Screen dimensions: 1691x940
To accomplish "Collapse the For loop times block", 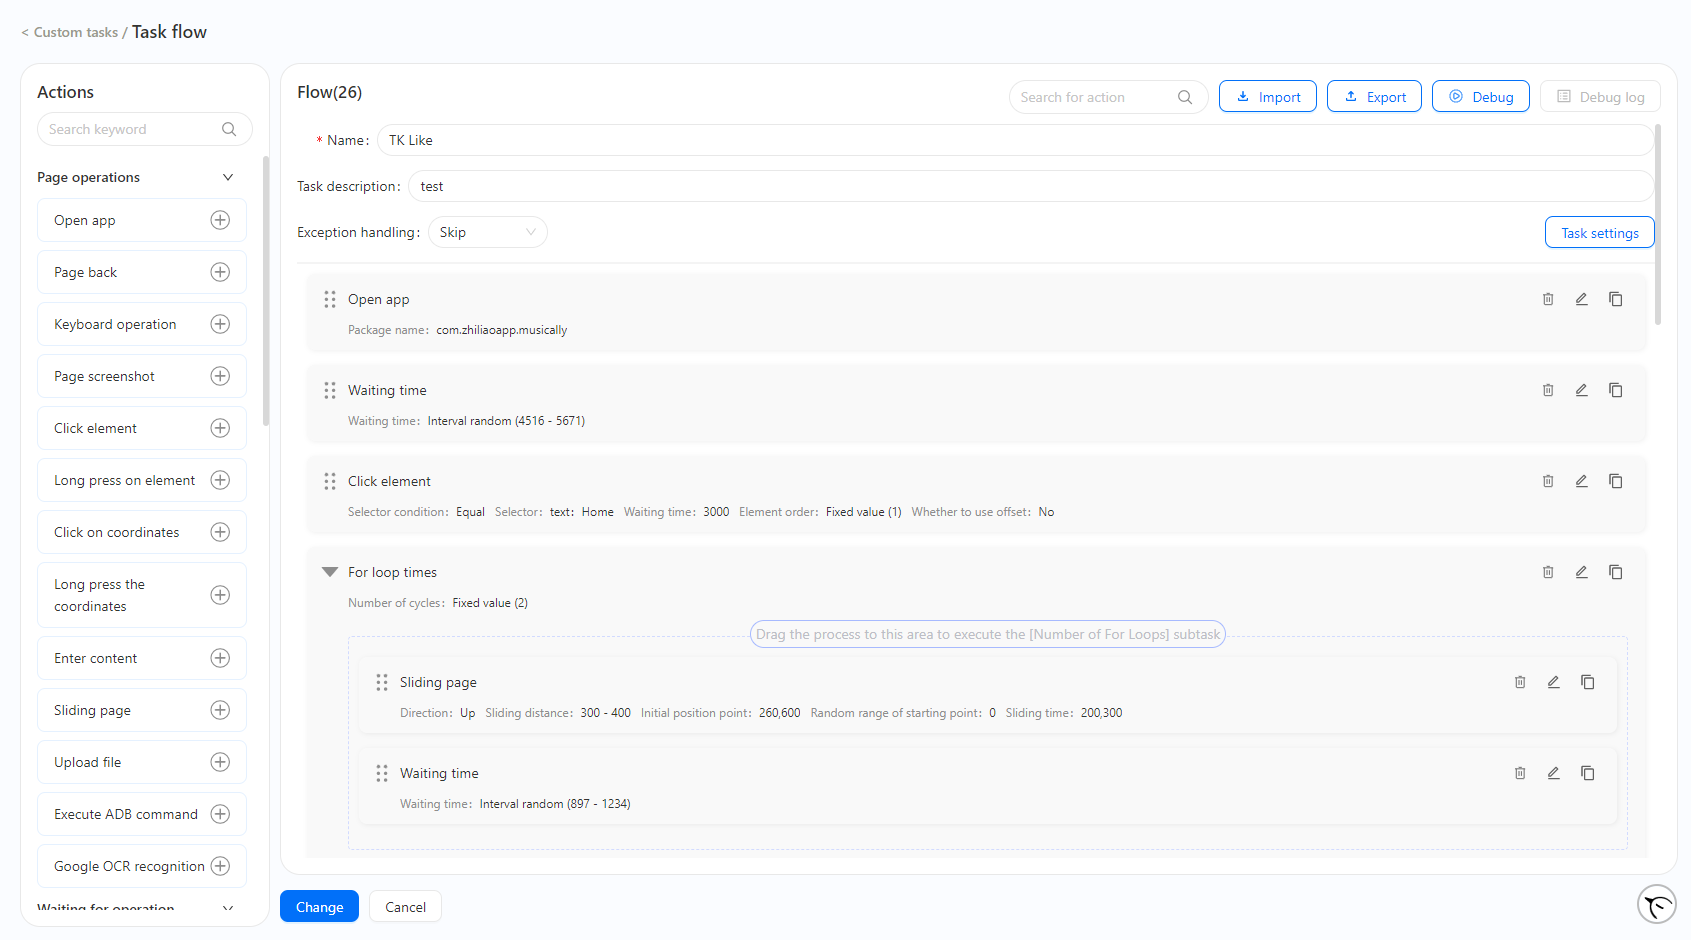I will tap(330, 572).
